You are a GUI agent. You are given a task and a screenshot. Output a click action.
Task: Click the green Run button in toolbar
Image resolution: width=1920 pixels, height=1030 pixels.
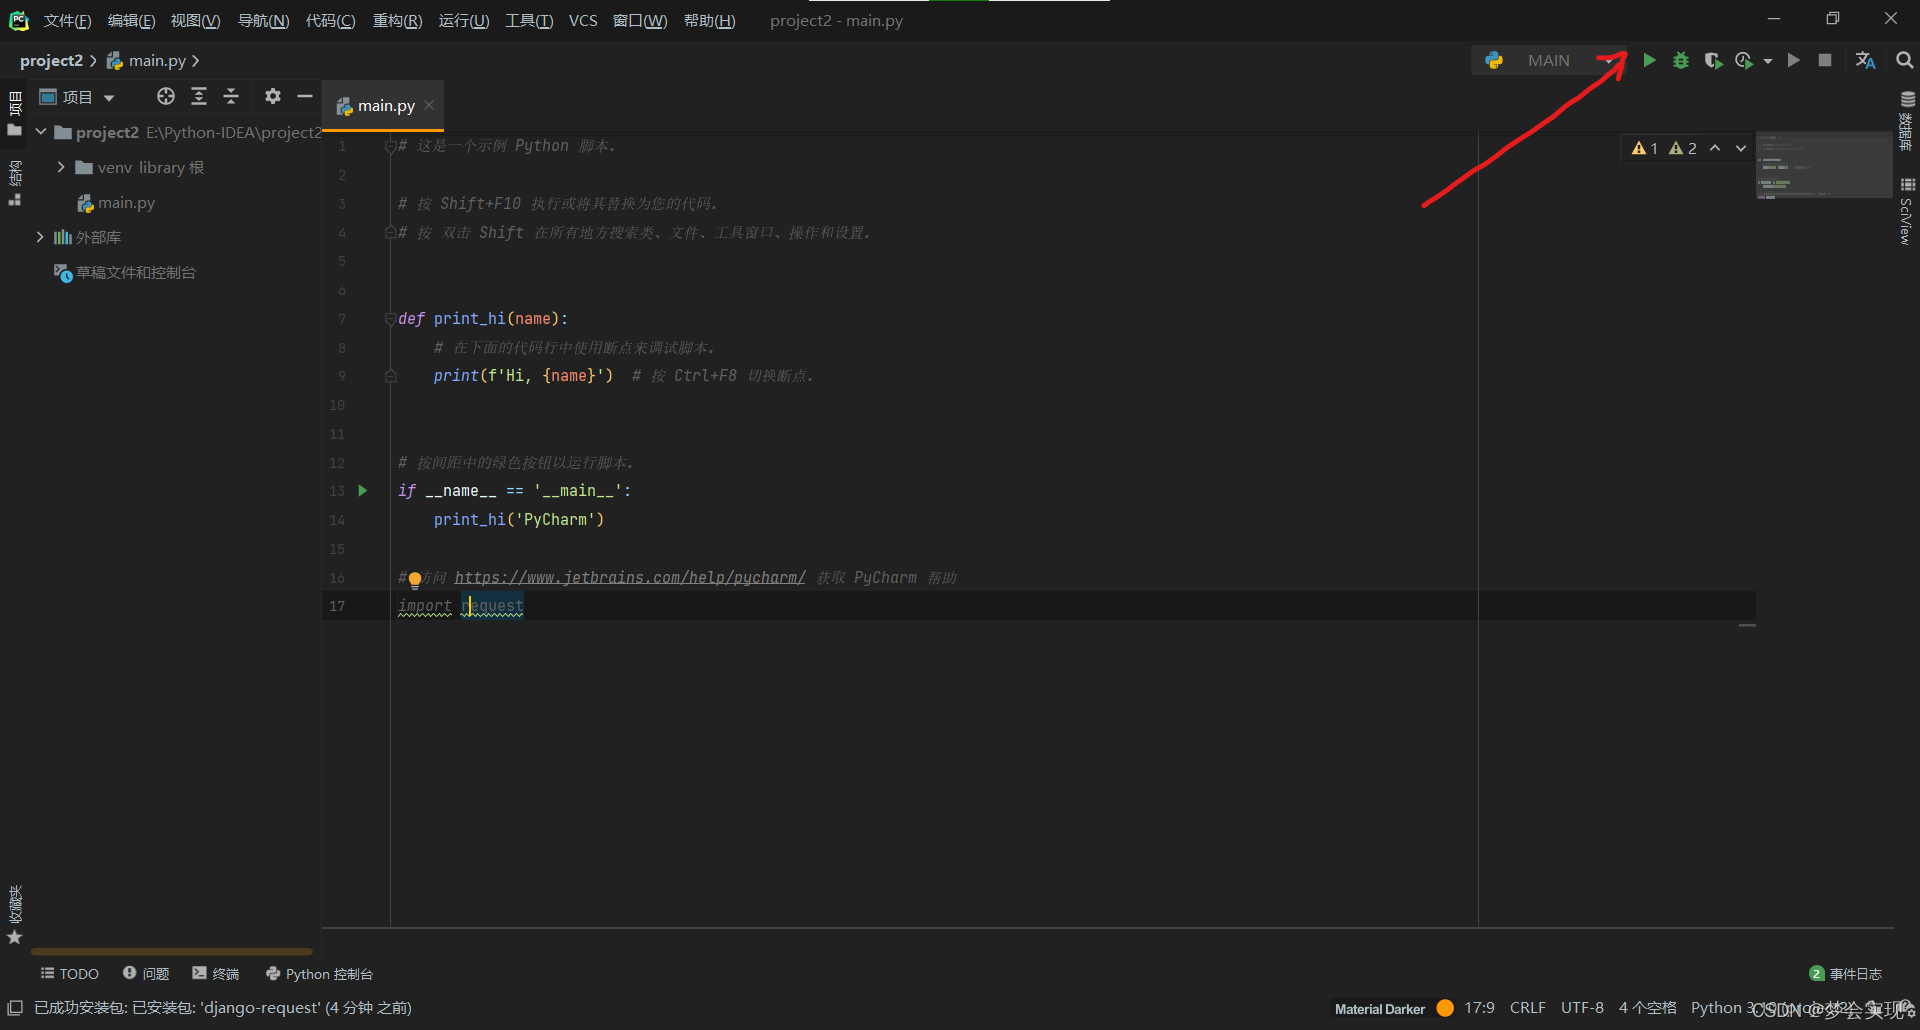pos(1649,61)
